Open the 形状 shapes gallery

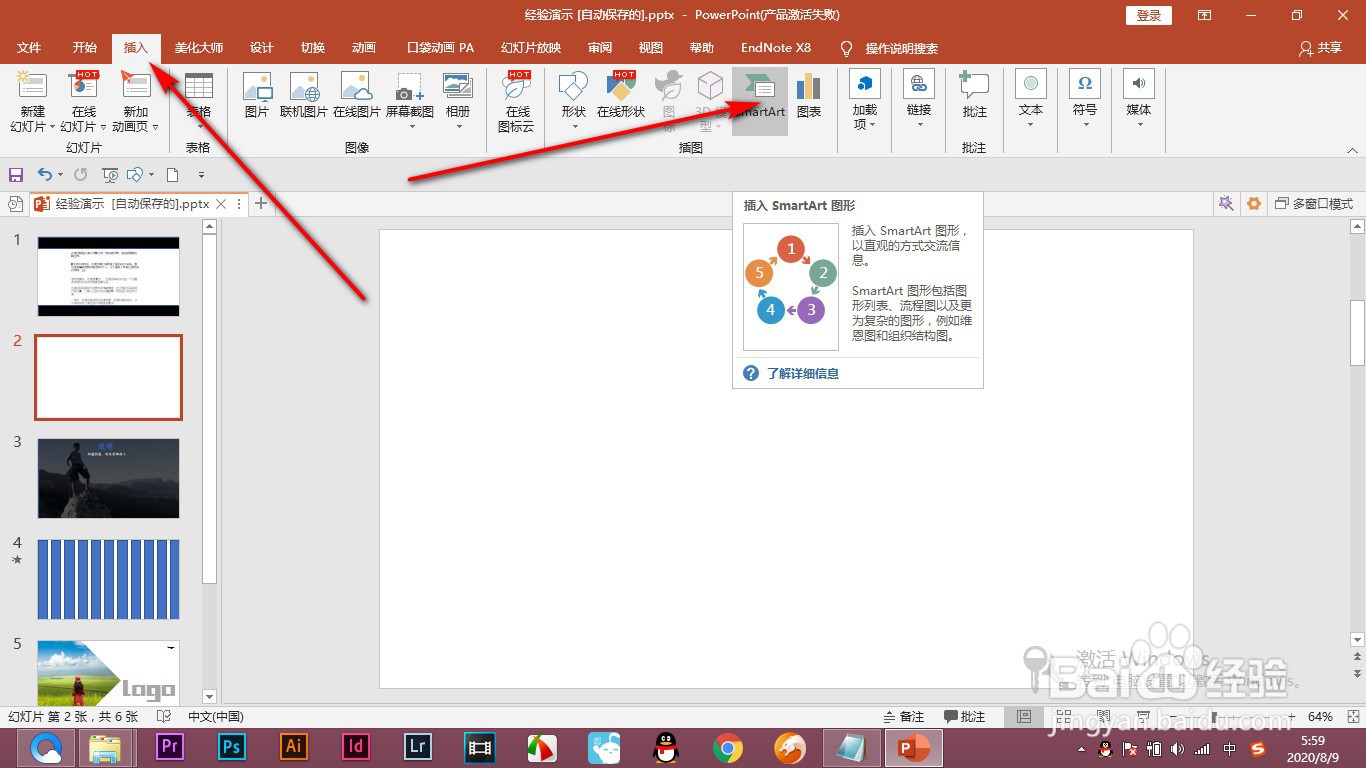click(x=574, y=100)
